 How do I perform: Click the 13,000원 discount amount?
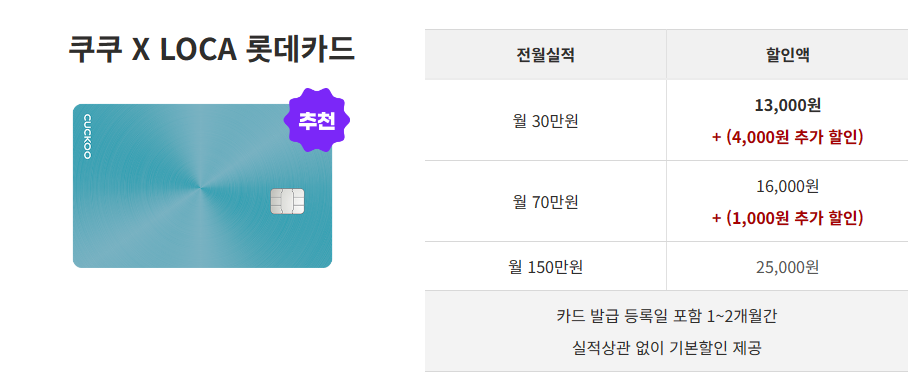tap(787, 105)
